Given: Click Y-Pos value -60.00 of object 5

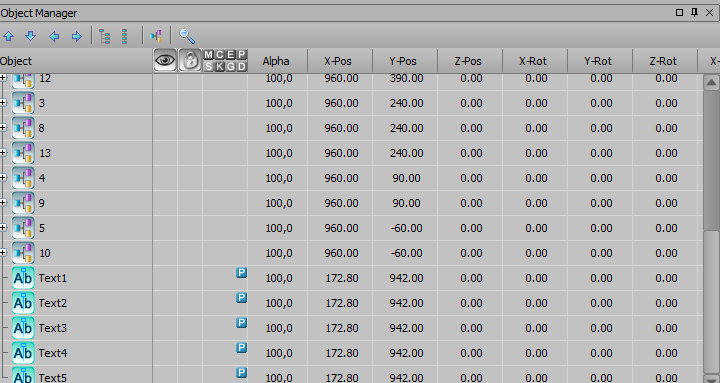Looking at the screenshot, I should click(x=406, y=228).
